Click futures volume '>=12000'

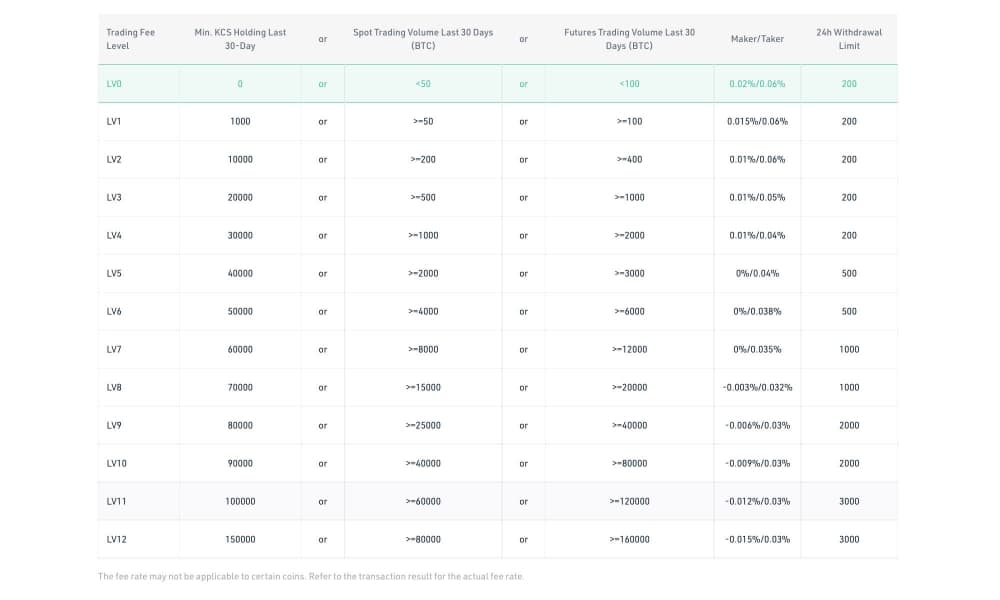click(629, 349)
